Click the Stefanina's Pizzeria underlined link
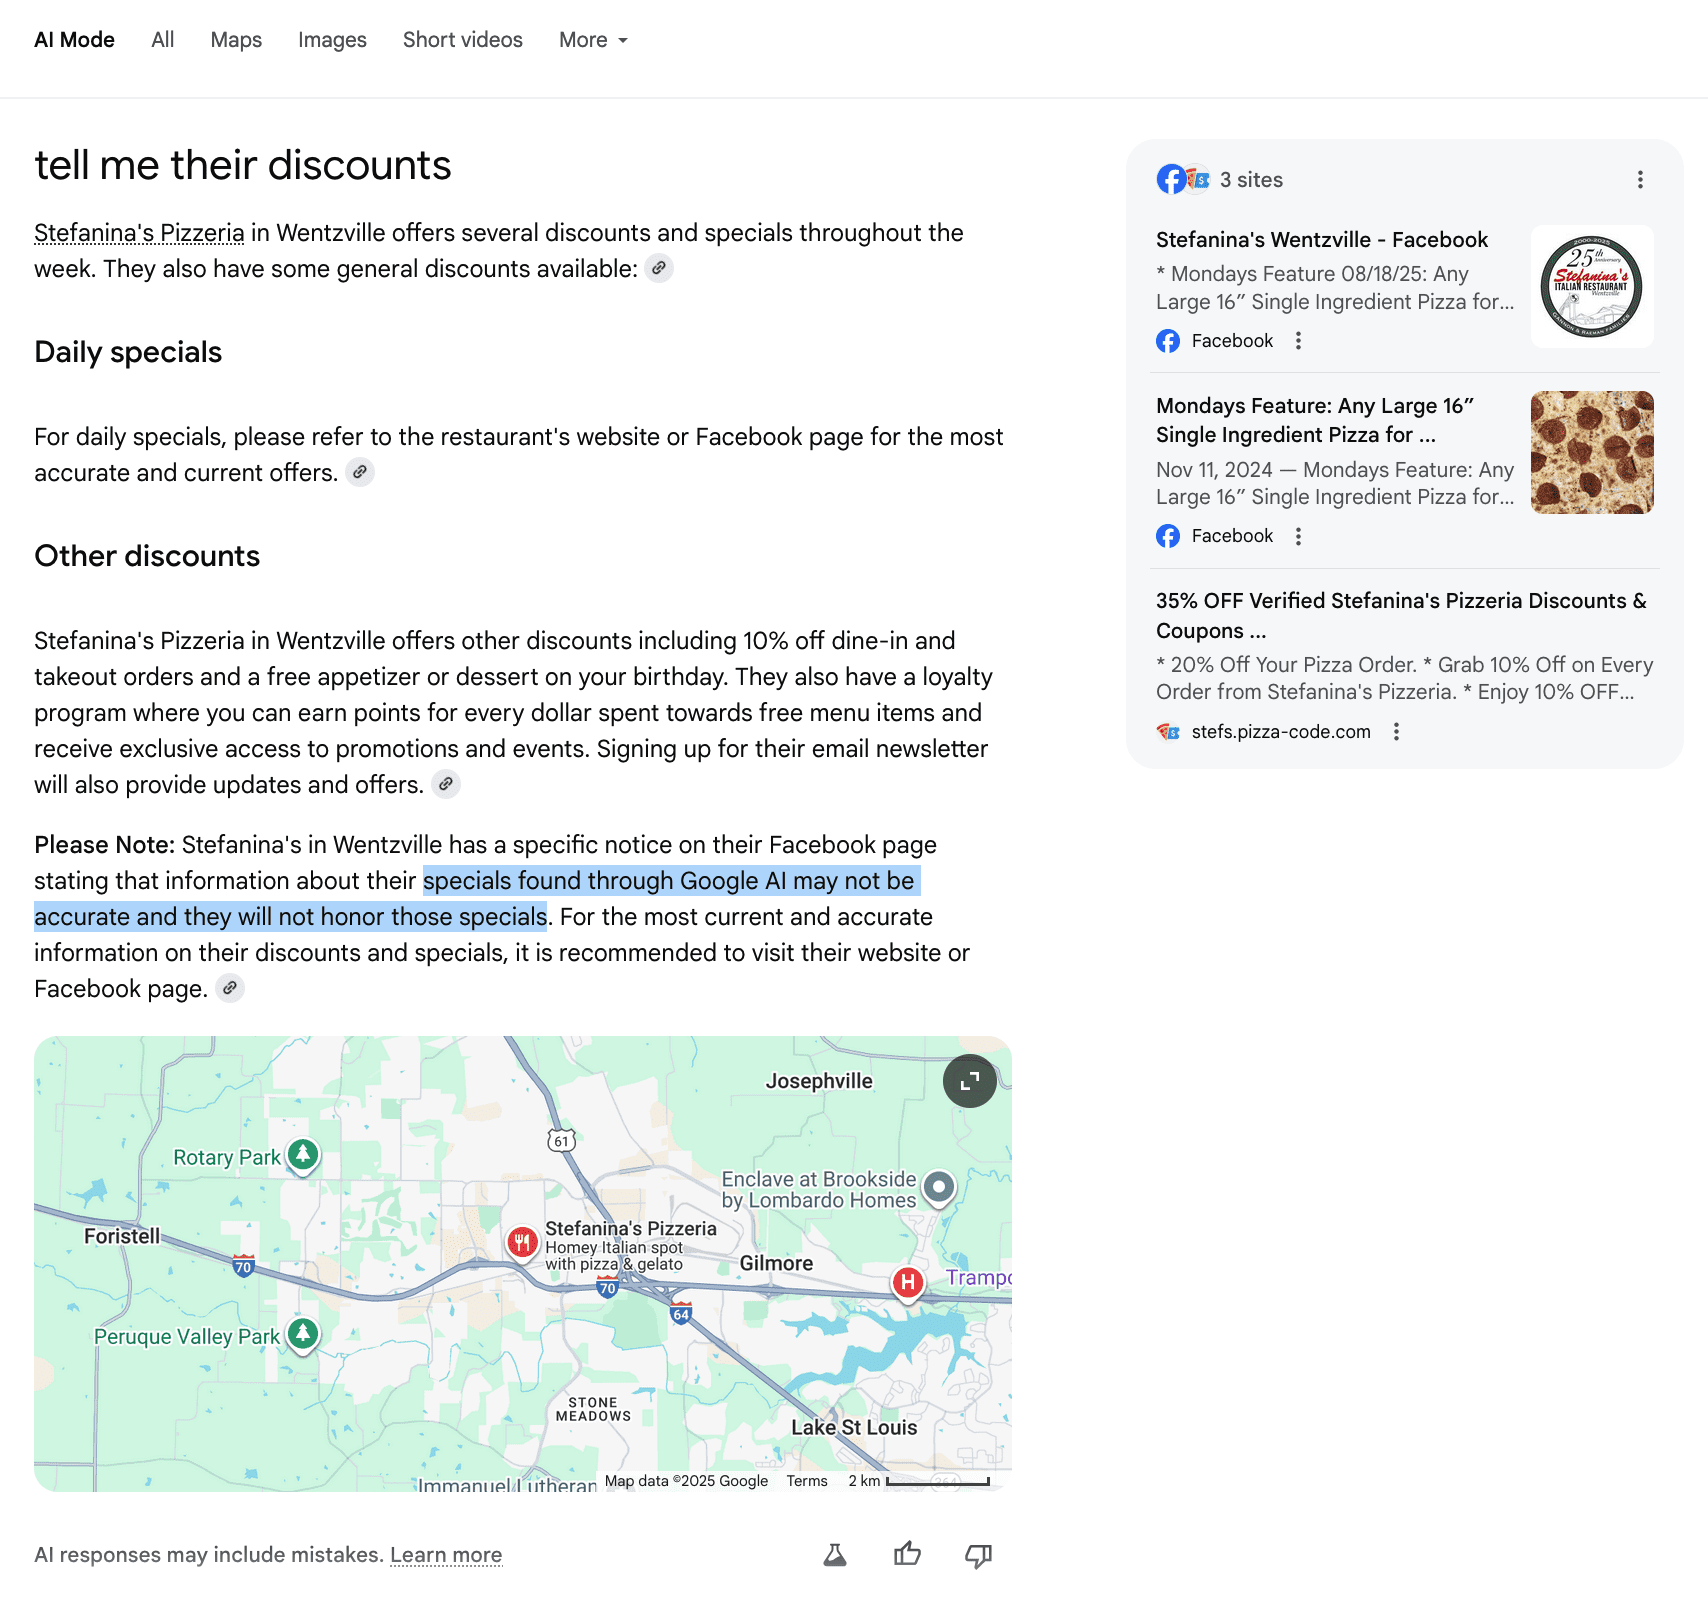 click(139, 233)
